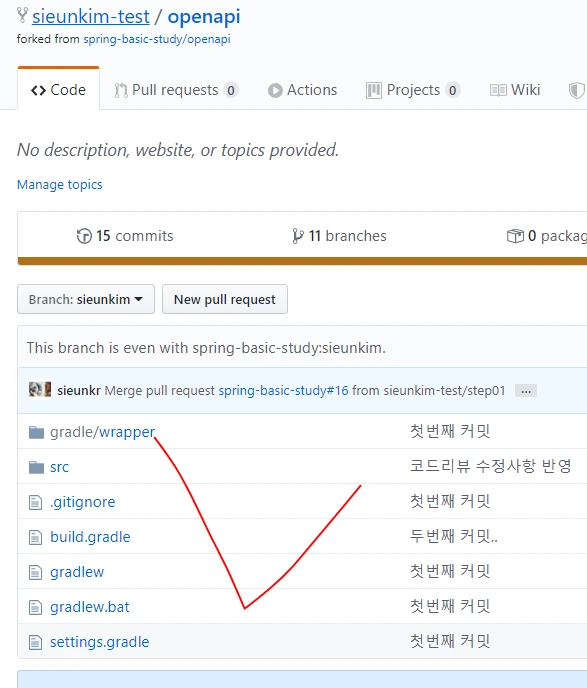Click the file icon beside build.gradle
Screen dimensions: 587x688
[x=36, y=538]
